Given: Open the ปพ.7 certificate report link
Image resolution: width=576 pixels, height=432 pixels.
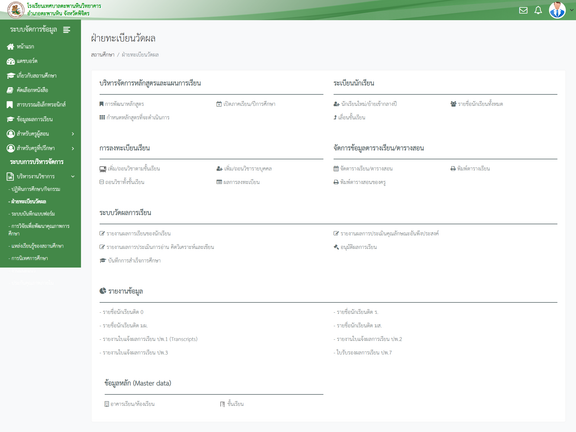Looking at the screenshot, I should [x=364, y=353].
